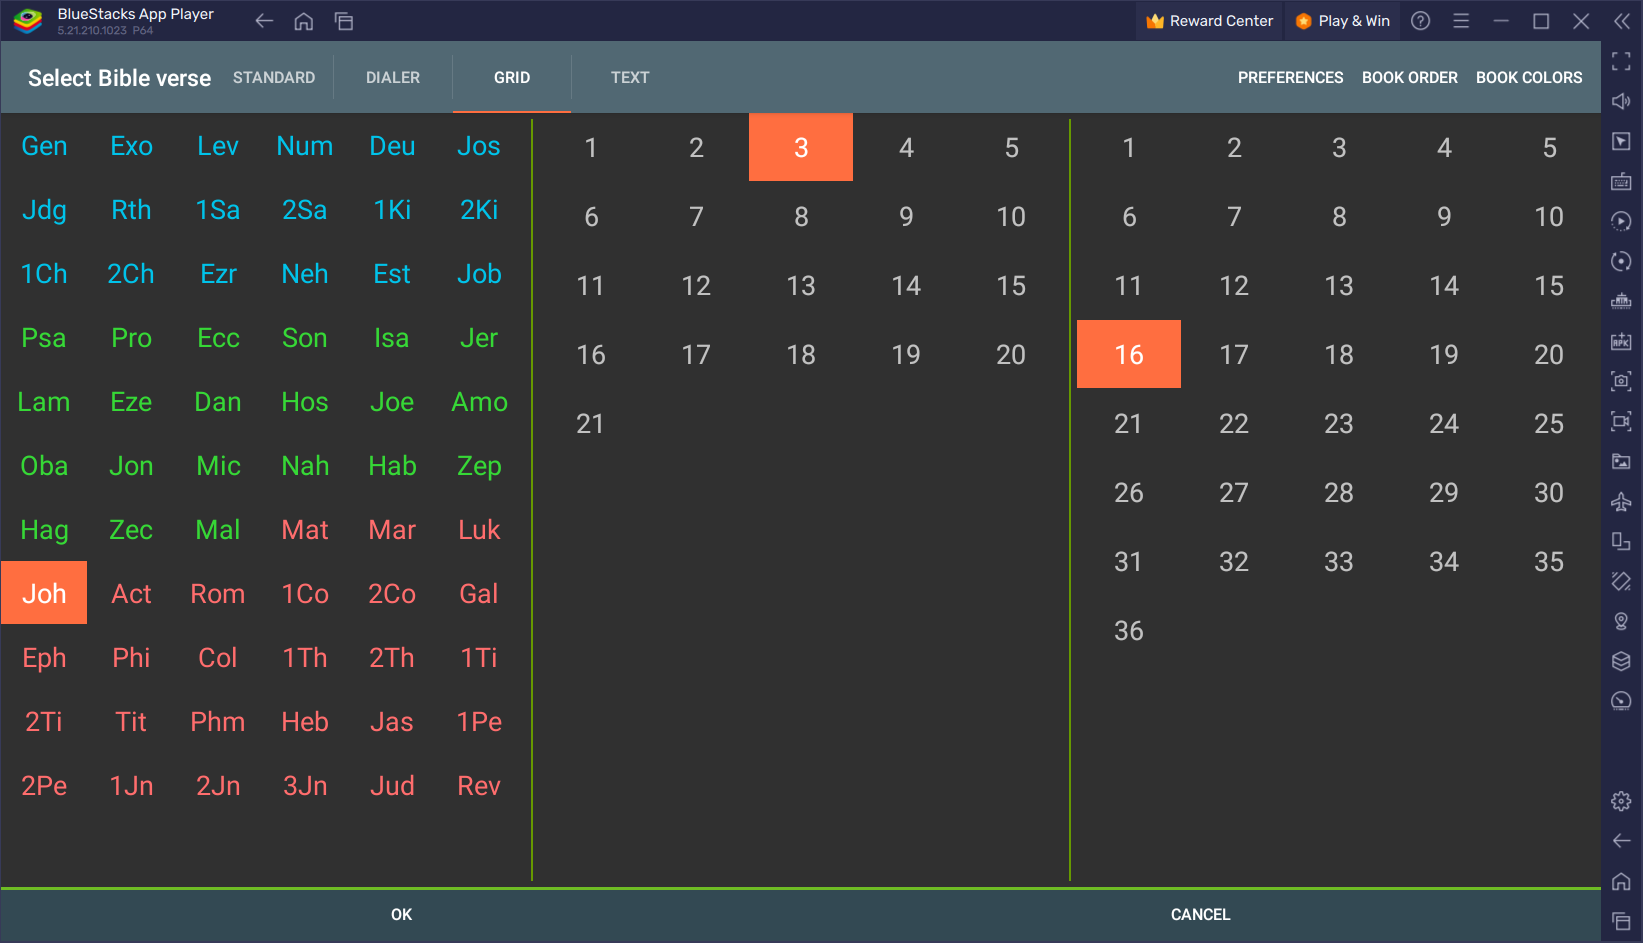Select the GRID tab
This screenshot has height=943, width=1643.
coord(512,78)
